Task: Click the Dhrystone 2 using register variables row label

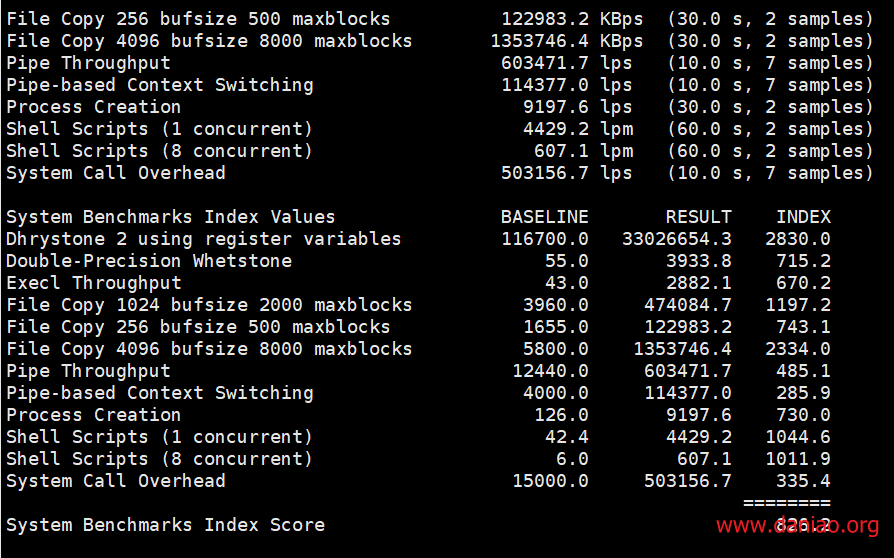Action: [x=203, y=239]
